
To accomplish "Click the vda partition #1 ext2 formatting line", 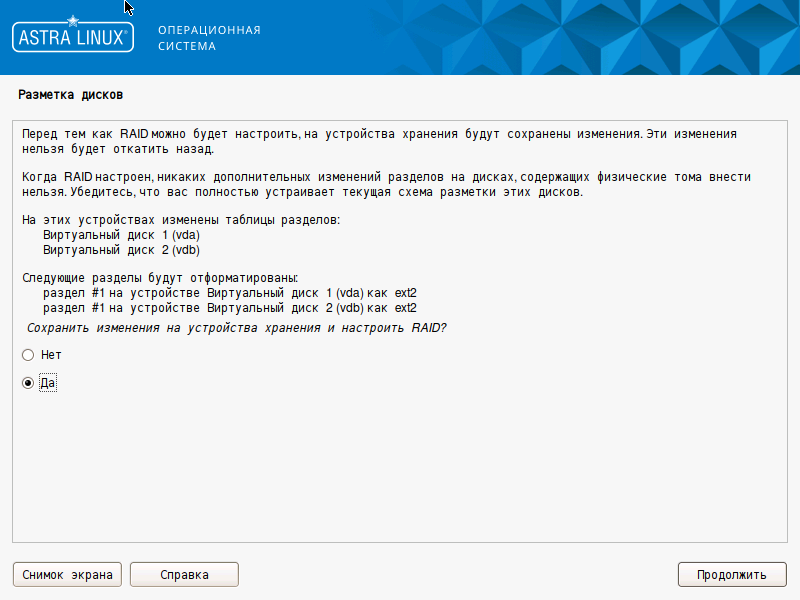I will (x=229, y=293).
